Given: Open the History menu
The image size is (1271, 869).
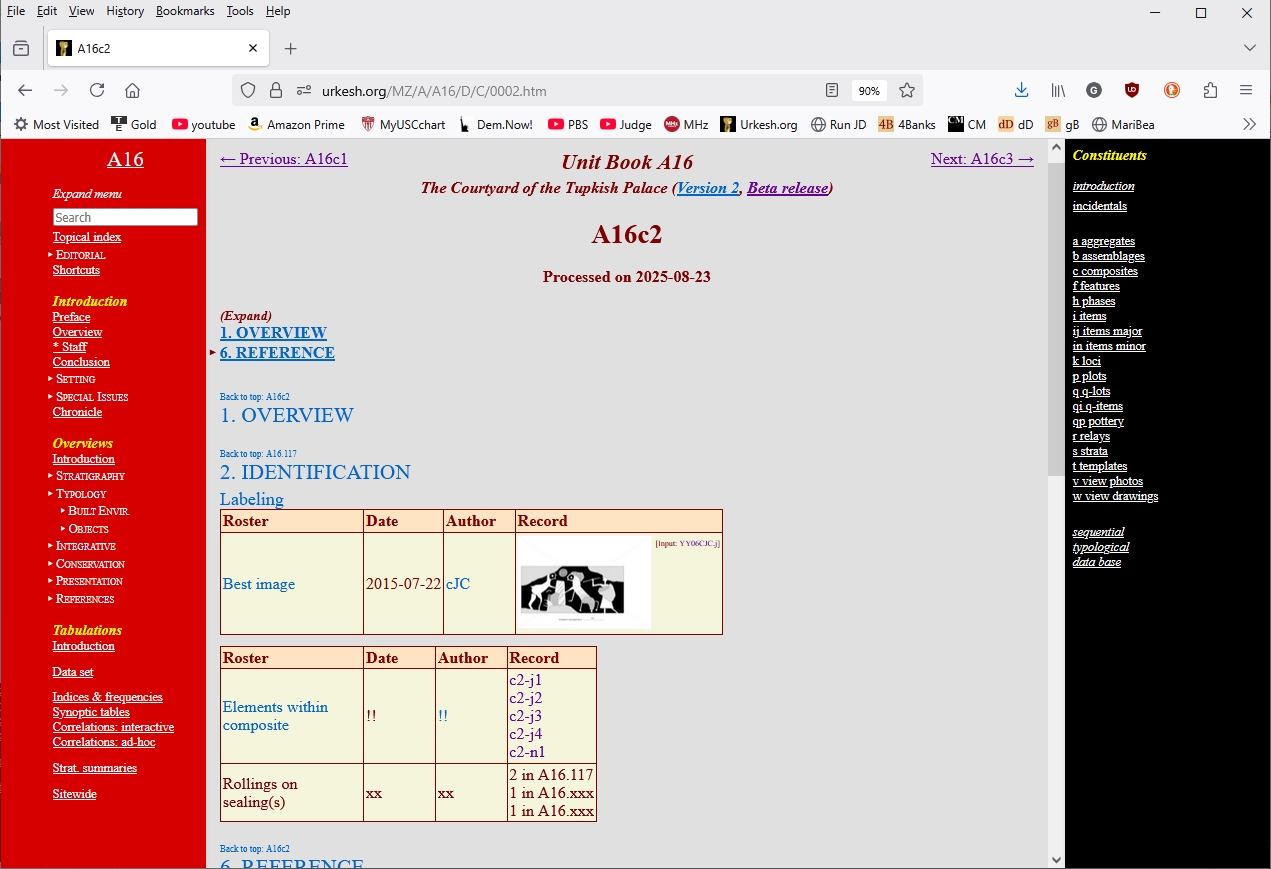Looking at the screenshot, I should pos(125,11).
